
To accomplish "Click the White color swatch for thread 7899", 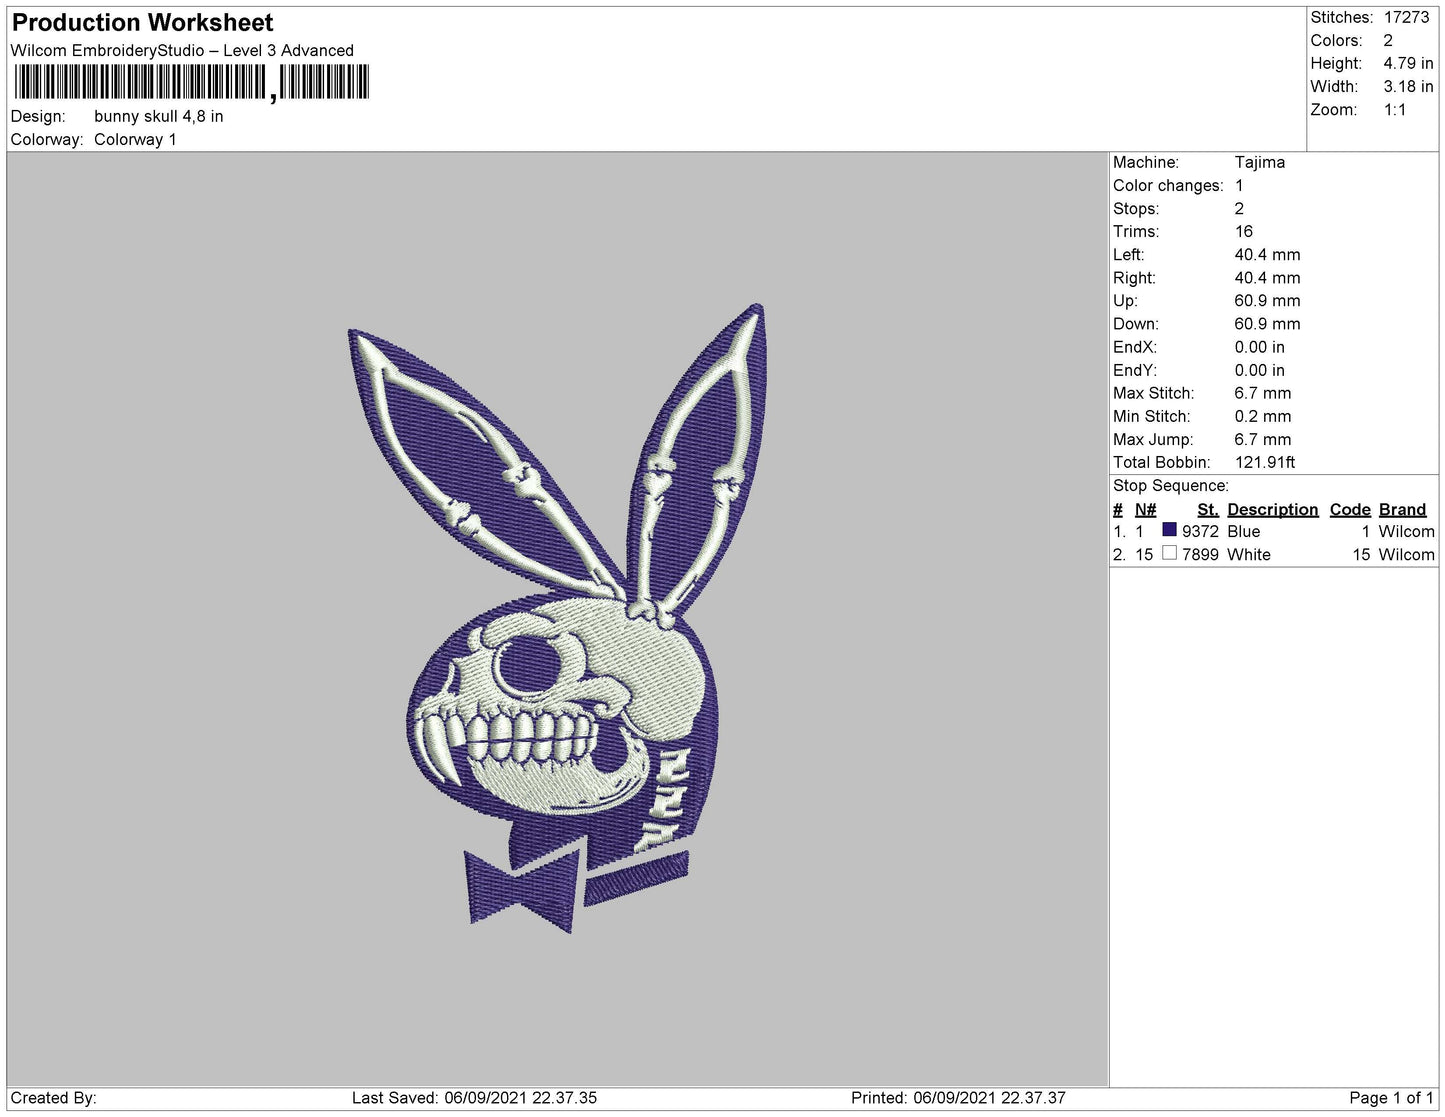I will pos(1169,553).
